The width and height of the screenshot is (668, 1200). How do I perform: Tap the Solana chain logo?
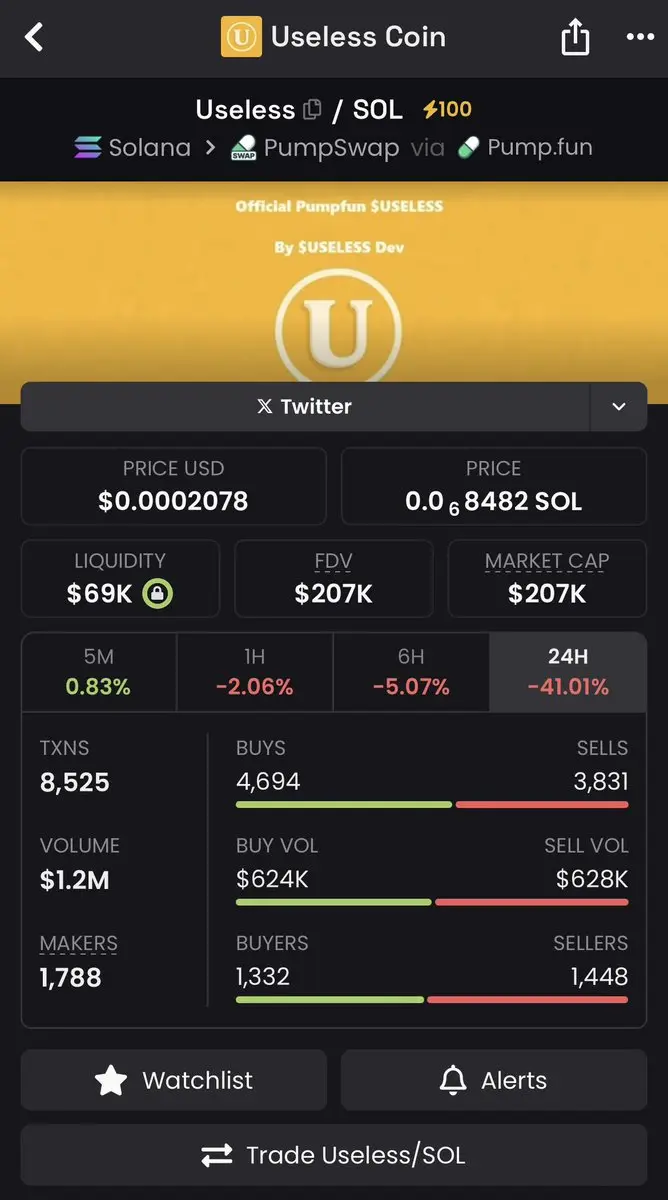[88, 148]
